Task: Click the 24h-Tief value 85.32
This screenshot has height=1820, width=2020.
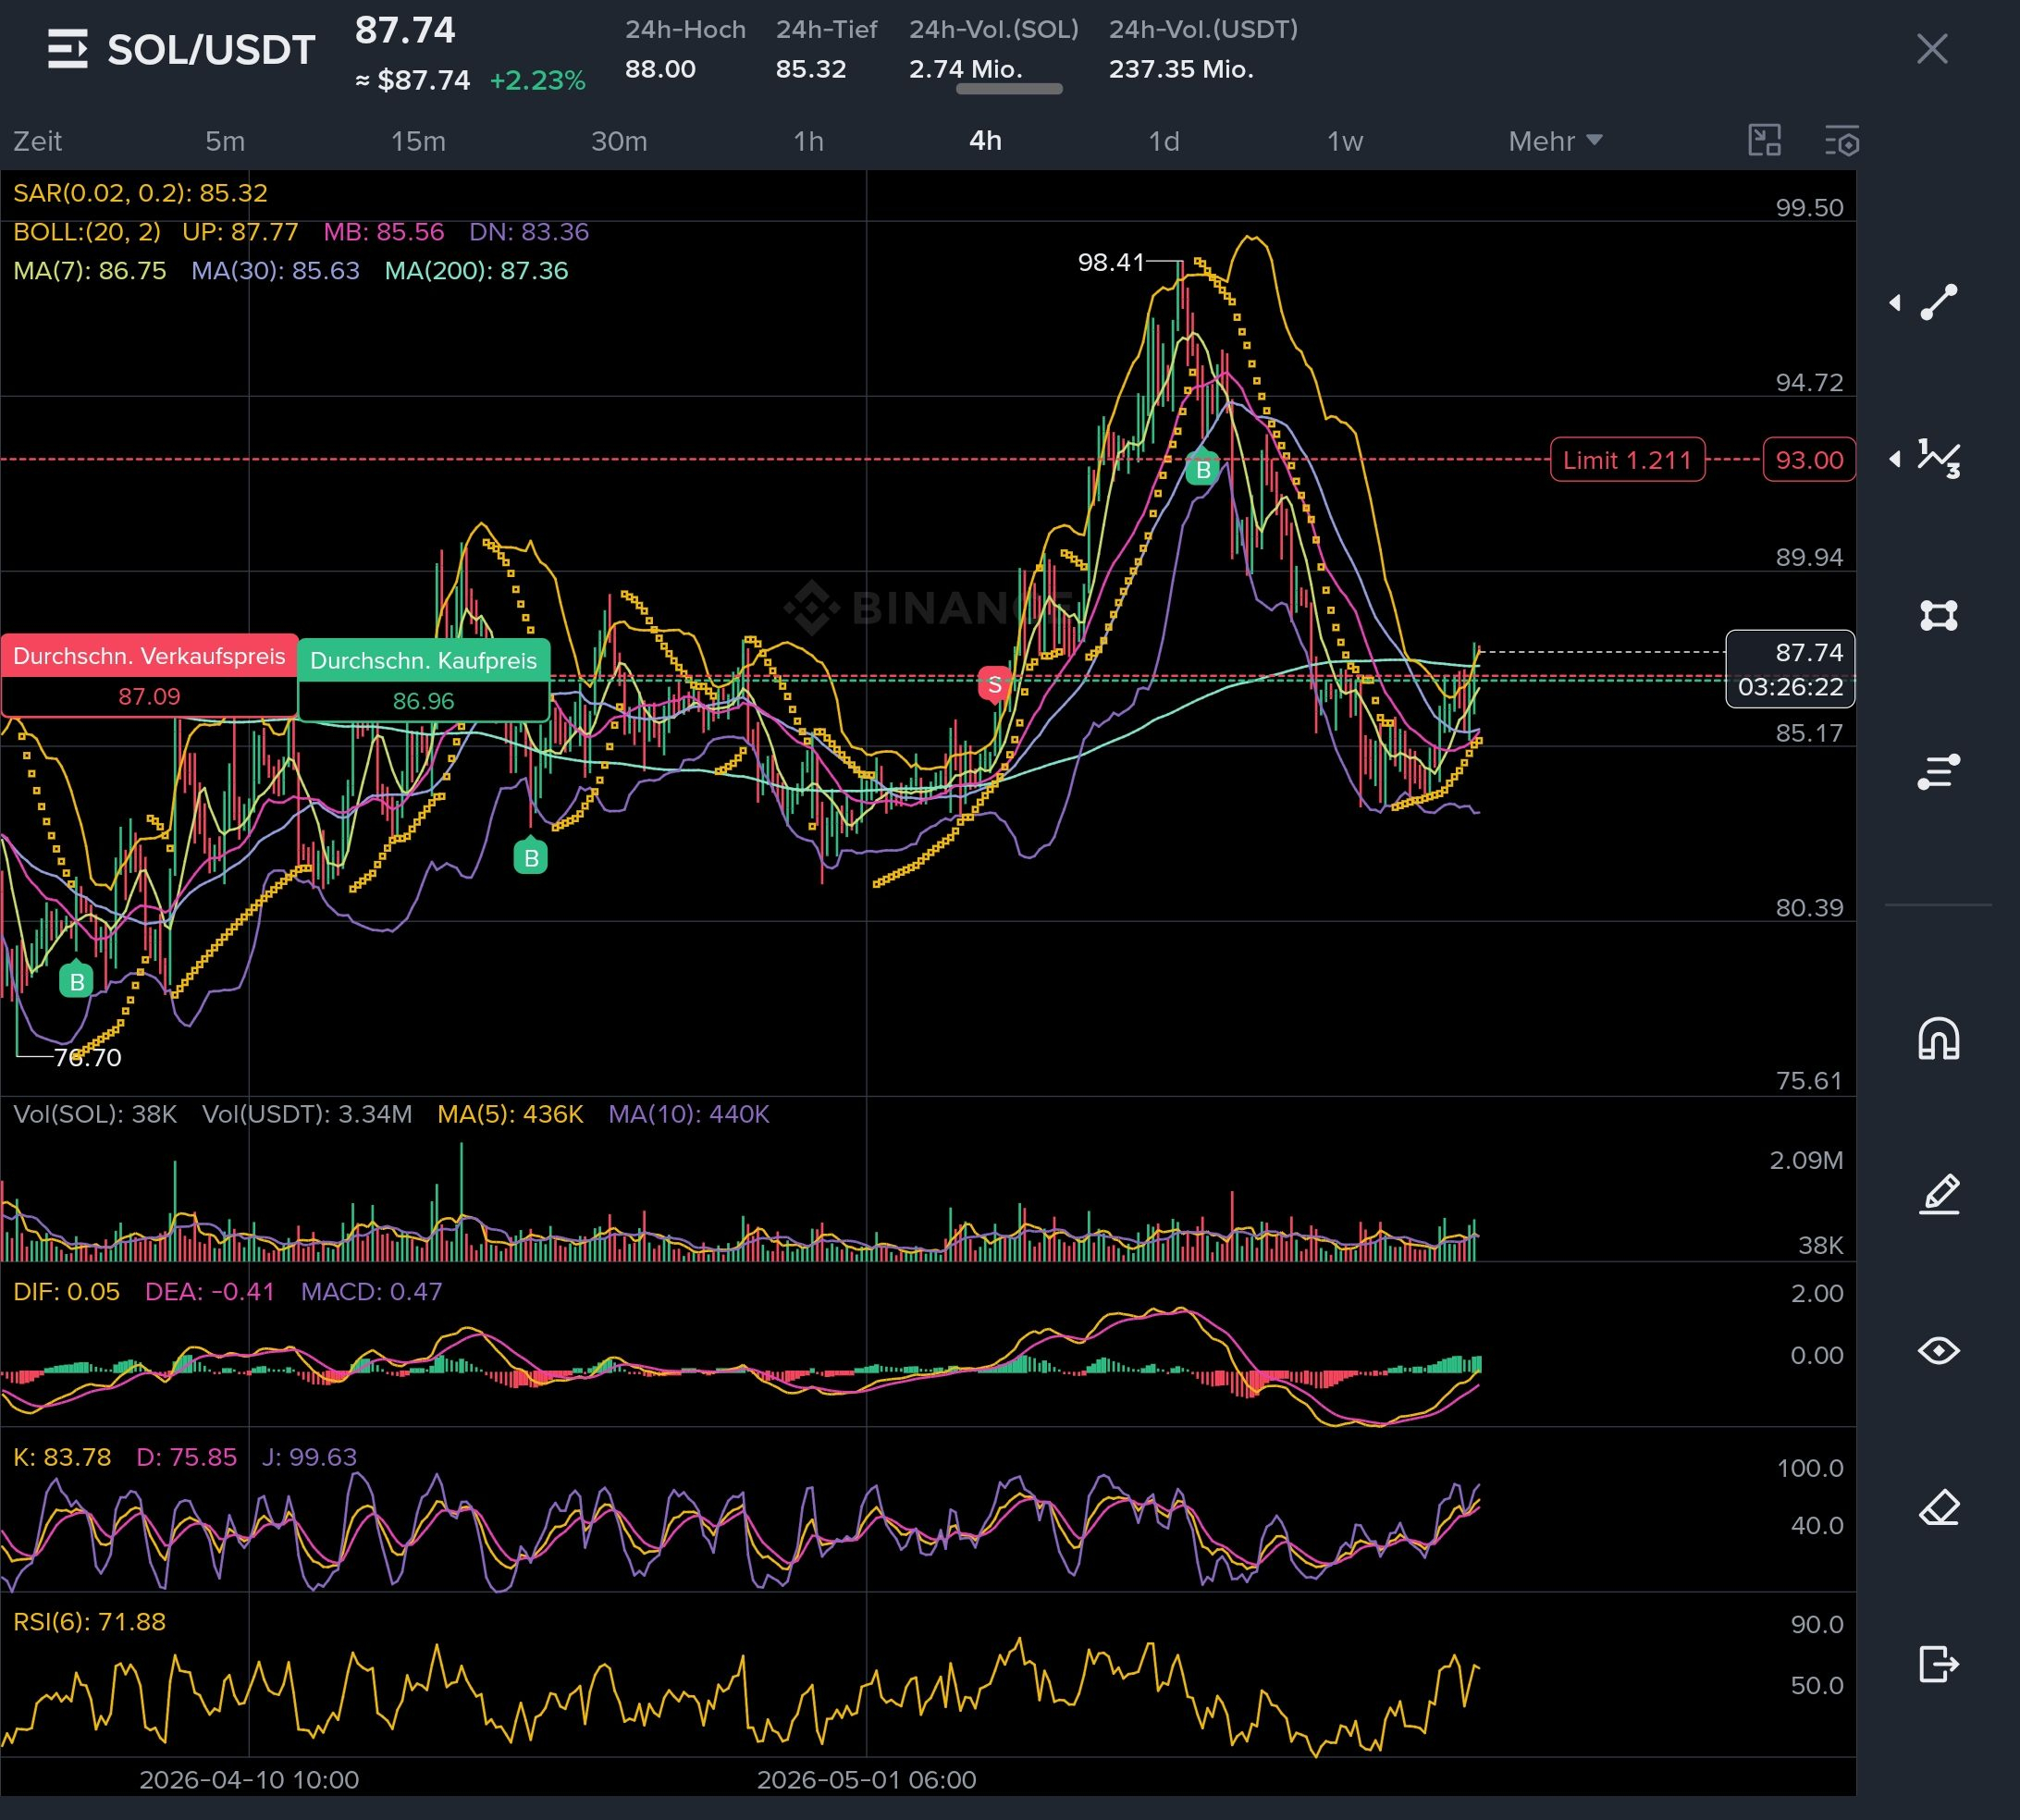Action: pos(811,69)
